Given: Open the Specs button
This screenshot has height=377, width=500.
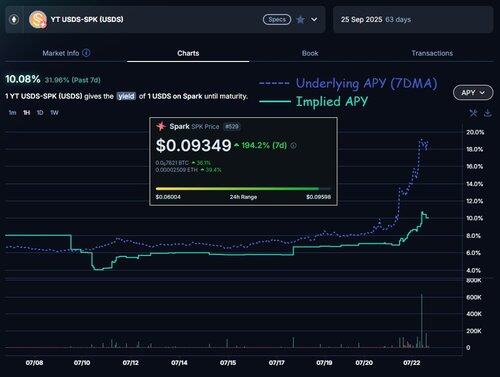Looking at the screenshot, I should (277, 20).
